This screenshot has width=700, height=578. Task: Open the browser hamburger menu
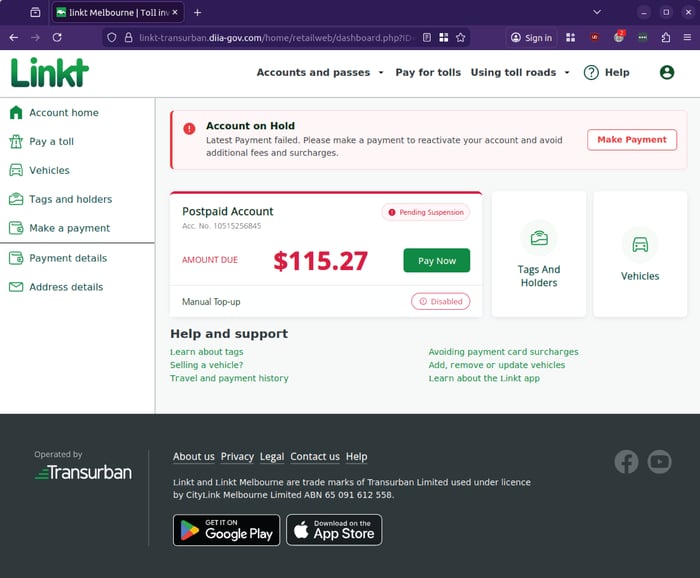pyautogui.click(x=687, y=37)
